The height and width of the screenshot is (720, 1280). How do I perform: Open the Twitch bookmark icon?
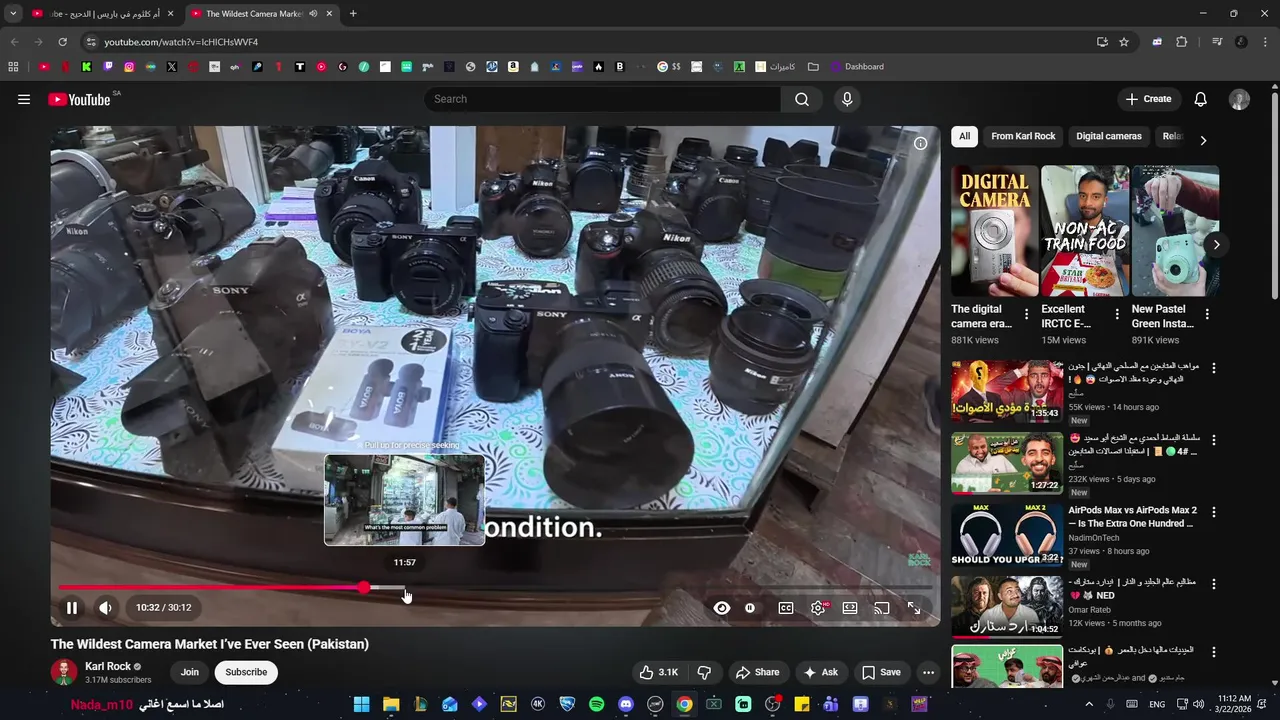(x=108, y=67)
